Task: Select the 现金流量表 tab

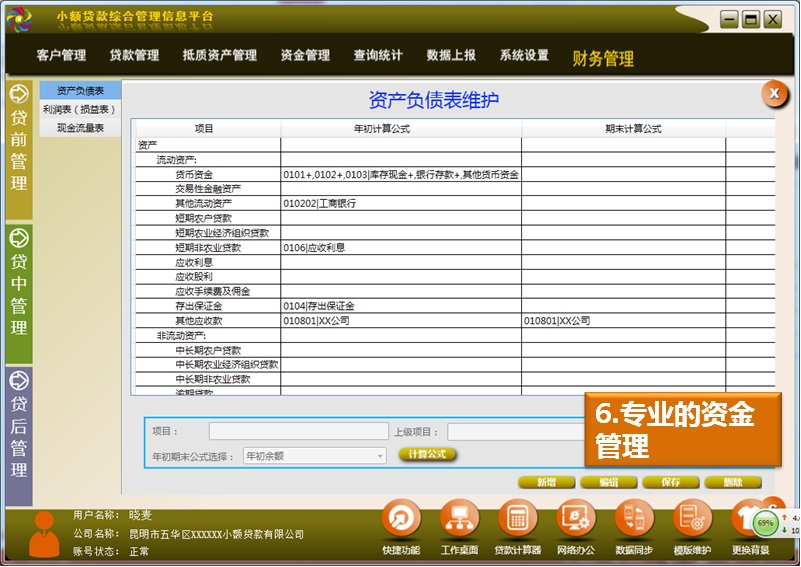Action: 80,128
